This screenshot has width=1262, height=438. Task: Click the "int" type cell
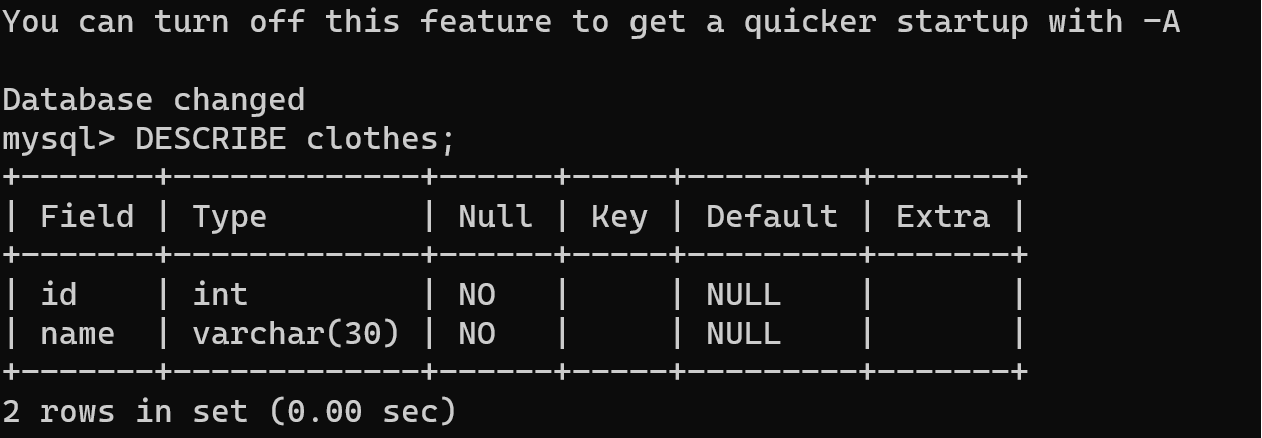click(x=220, y=295)
